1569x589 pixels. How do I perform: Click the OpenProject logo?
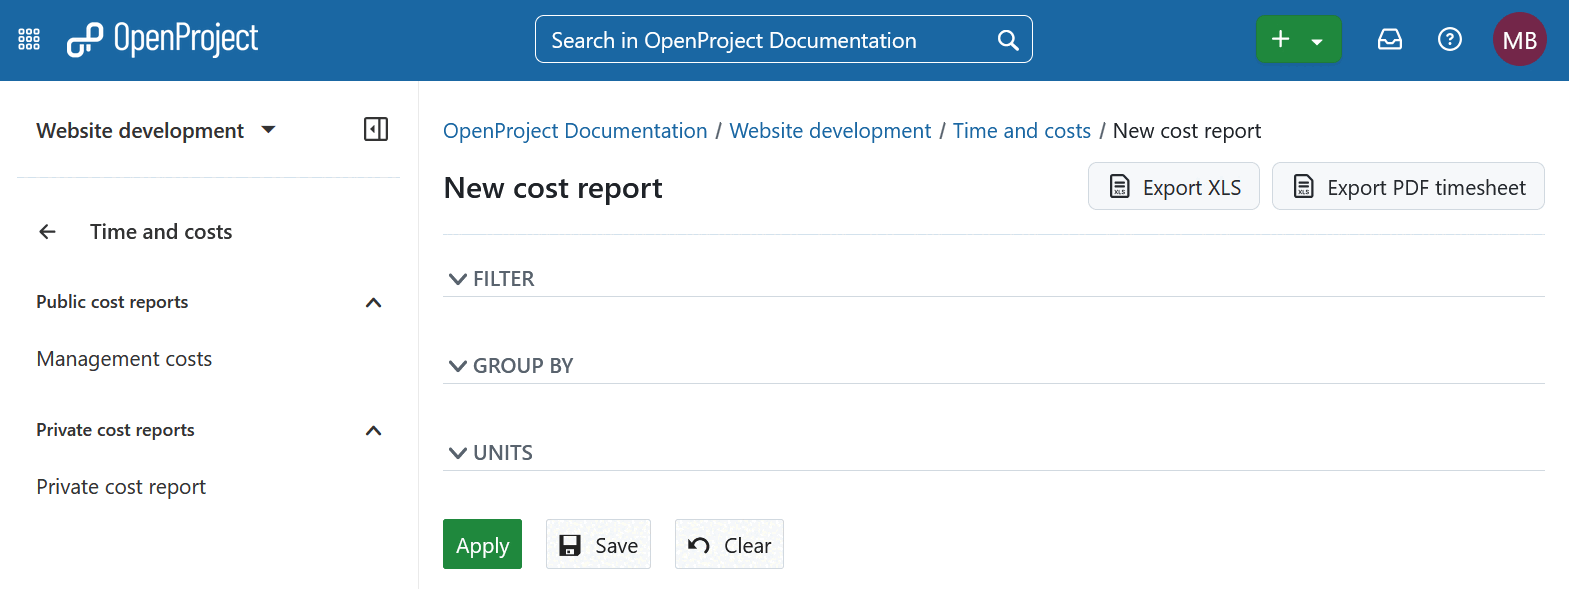[x=162, y=39]
